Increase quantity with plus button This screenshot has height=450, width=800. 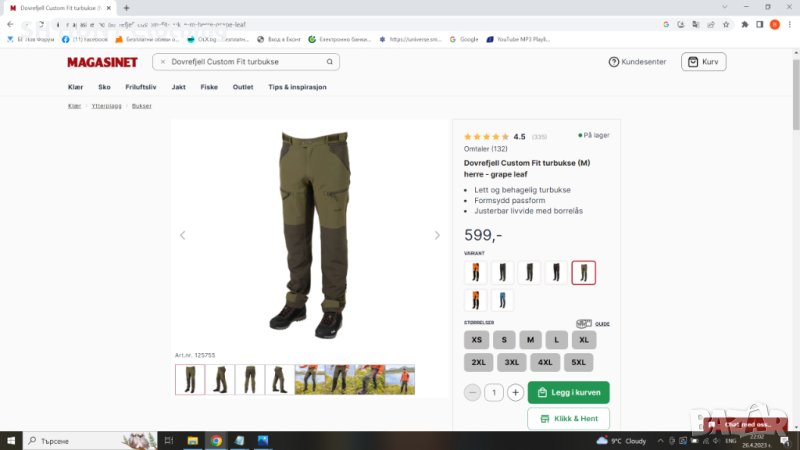point(515,393)
